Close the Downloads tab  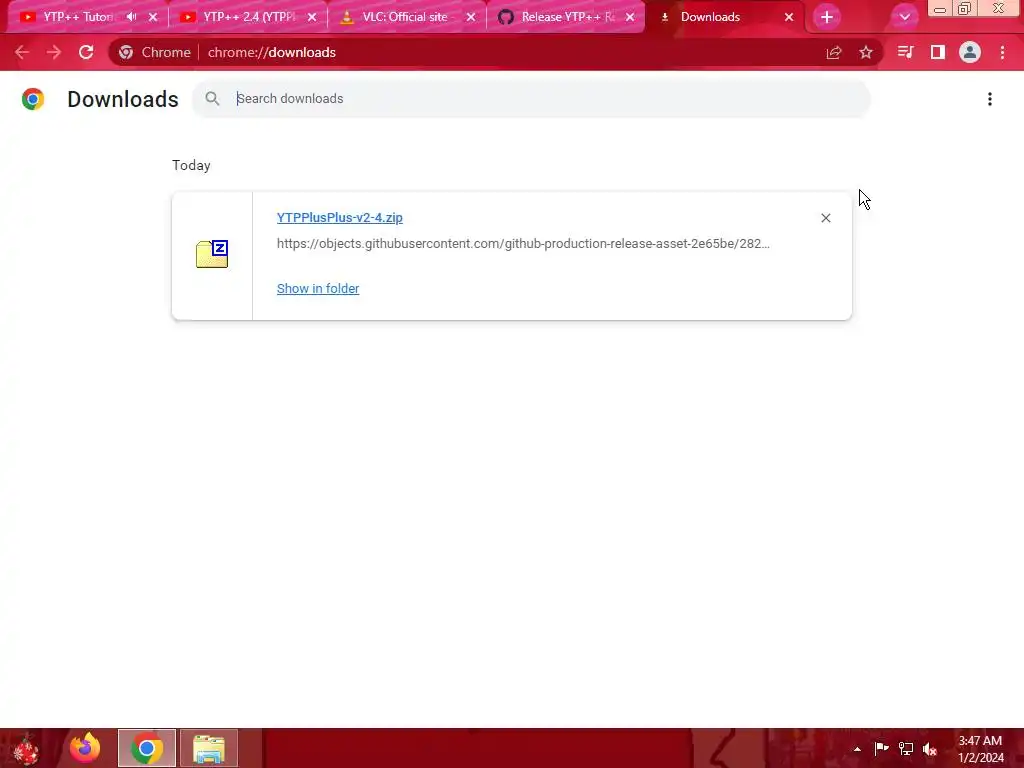point(789,17)
